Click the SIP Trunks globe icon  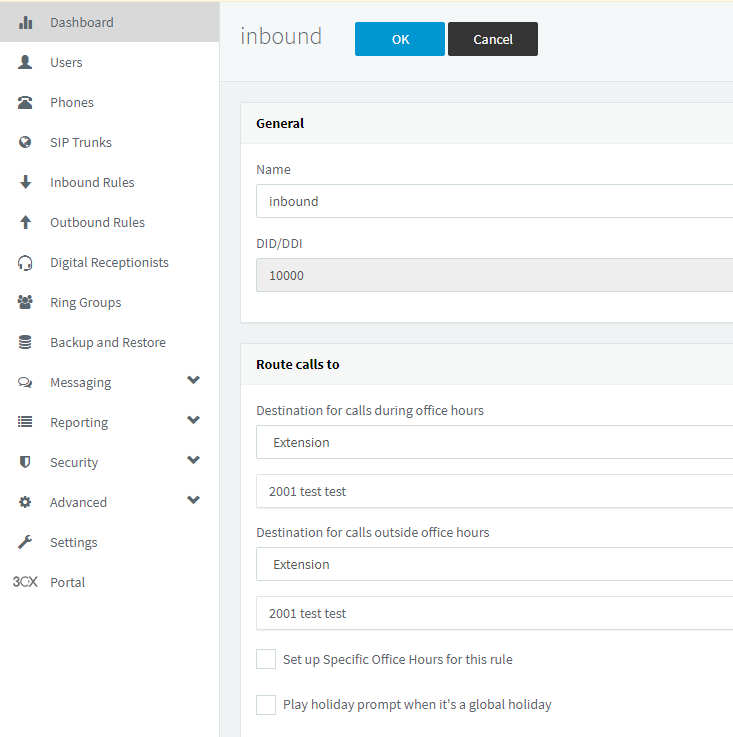[25, 142]
